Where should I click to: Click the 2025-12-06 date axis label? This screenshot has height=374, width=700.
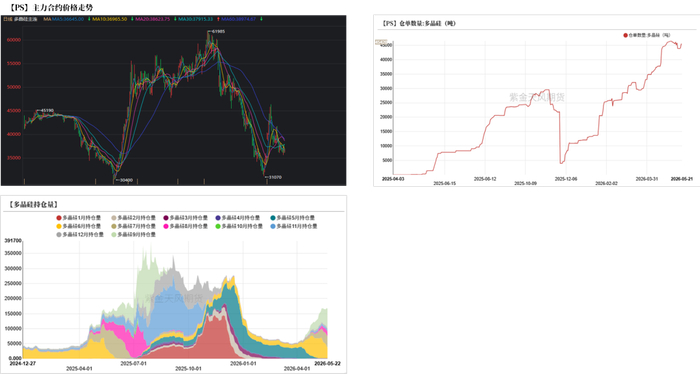(x=566, y=179)
